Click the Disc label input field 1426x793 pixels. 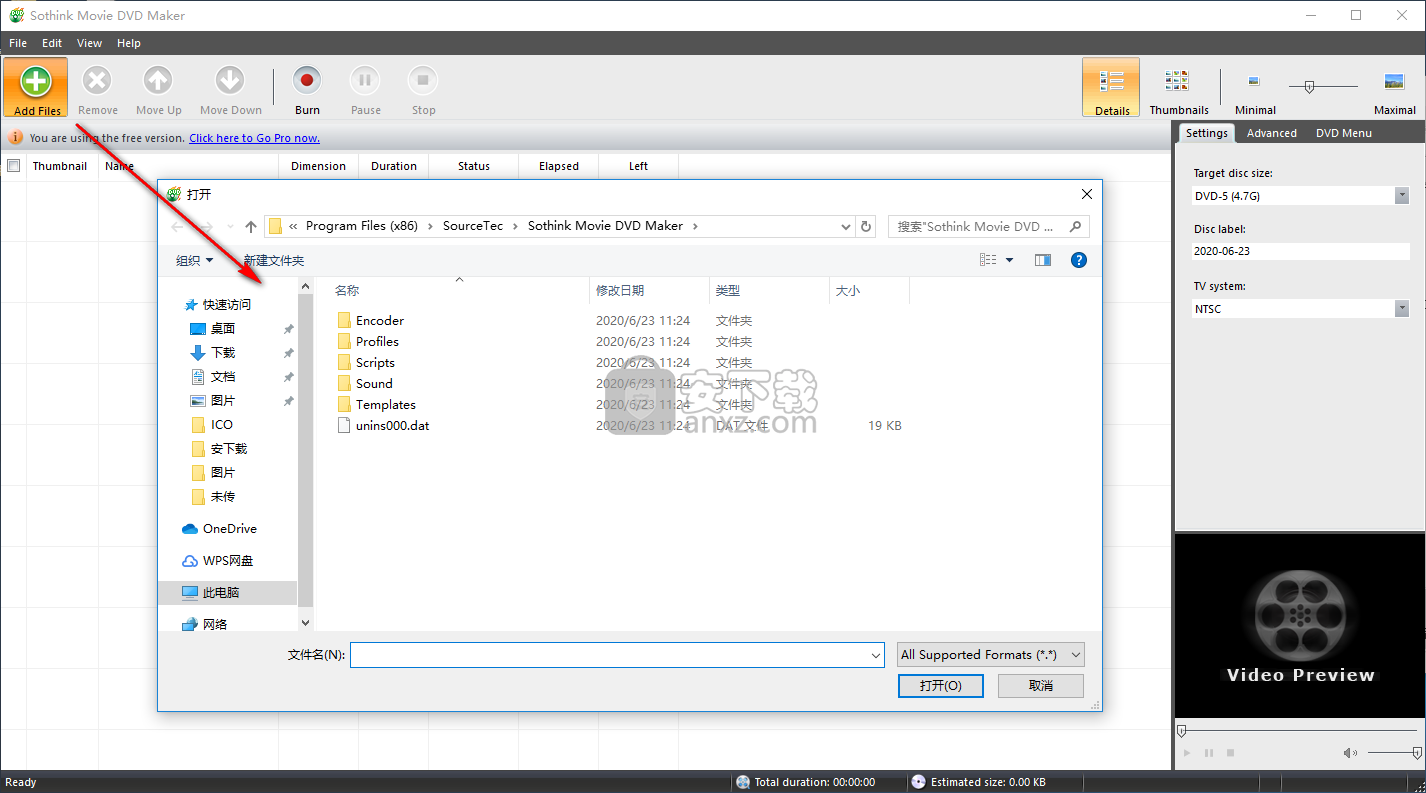tap(1301, 251)
